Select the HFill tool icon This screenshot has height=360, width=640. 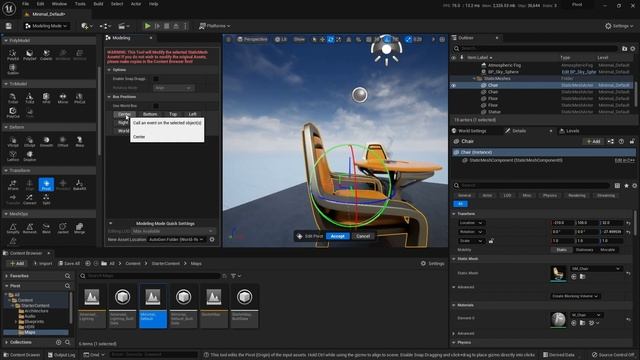(x=46, y=98)
